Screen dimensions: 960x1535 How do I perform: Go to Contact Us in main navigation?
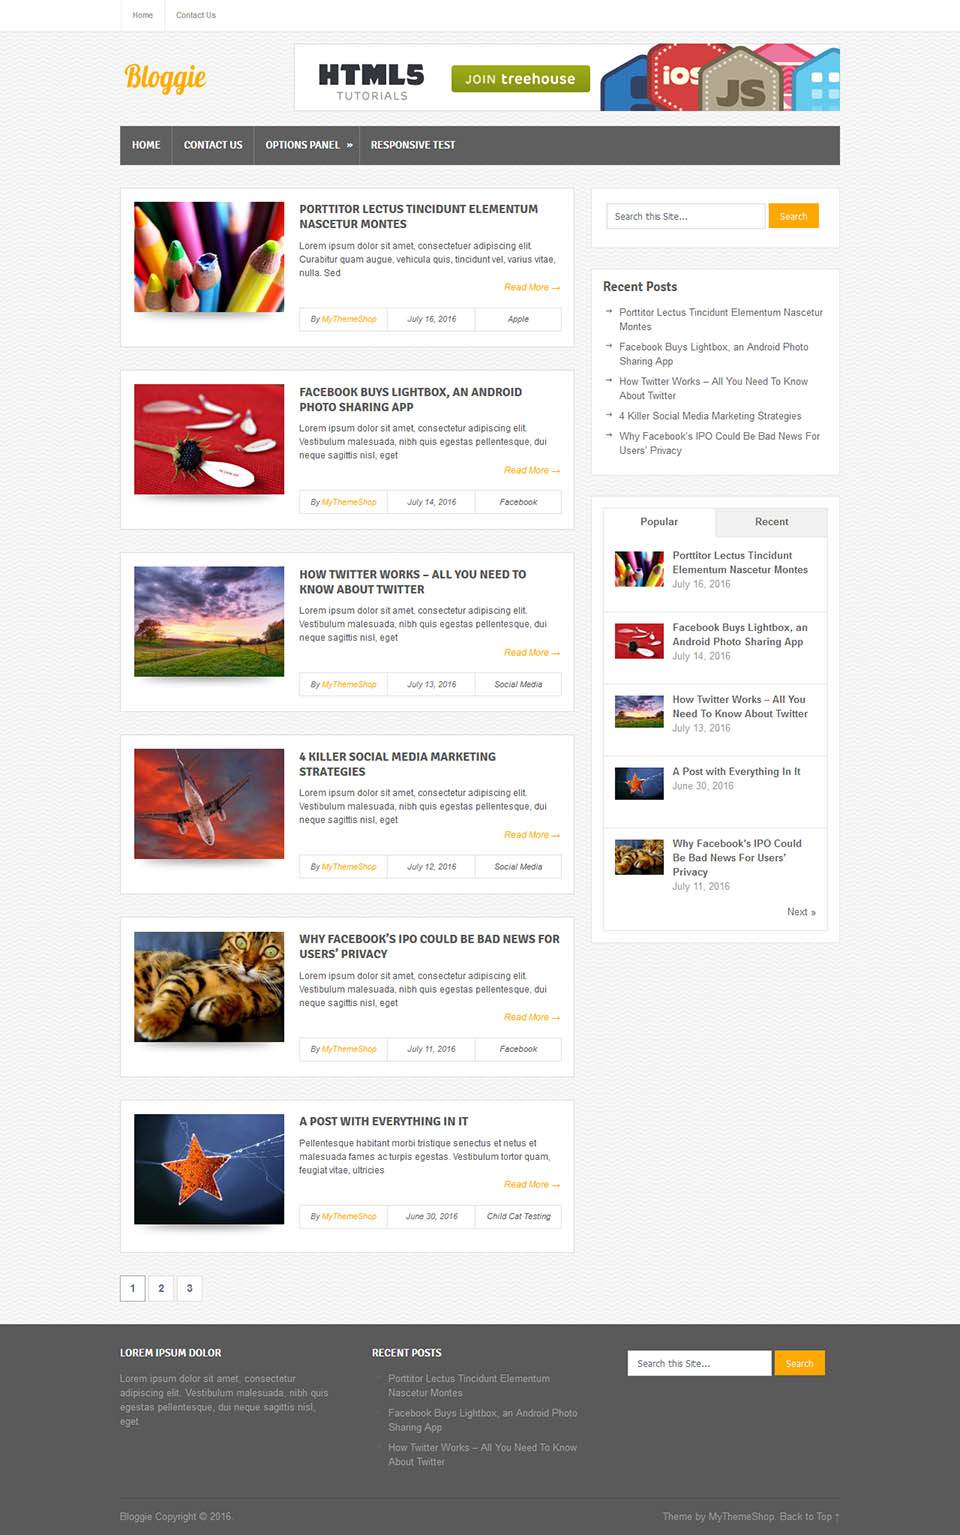213,145
